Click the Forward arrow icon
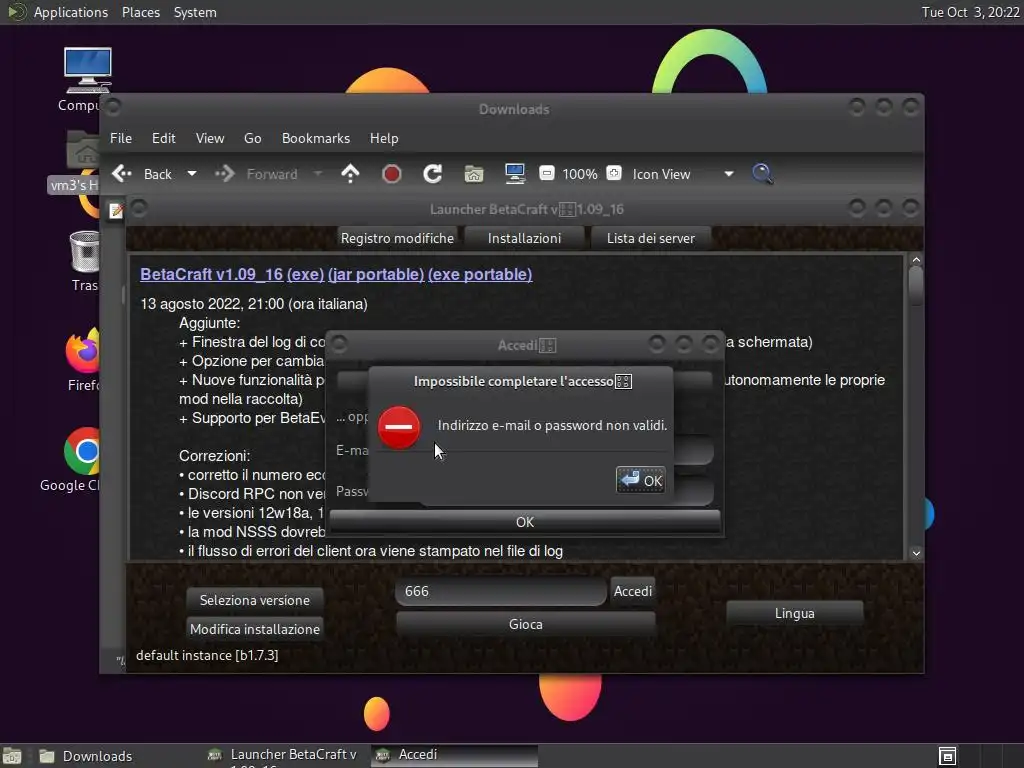The height and width of the screenshot is (768, 1024). [225, 174]
